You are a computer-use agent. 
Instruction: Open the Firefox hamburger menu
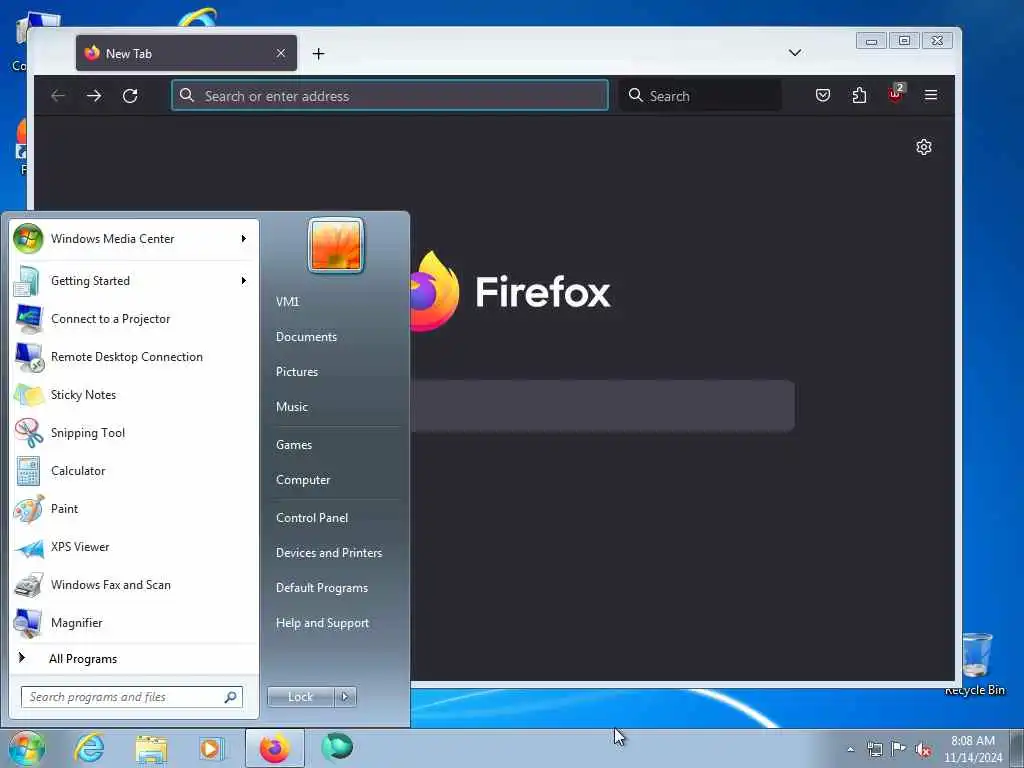(931, 95)
